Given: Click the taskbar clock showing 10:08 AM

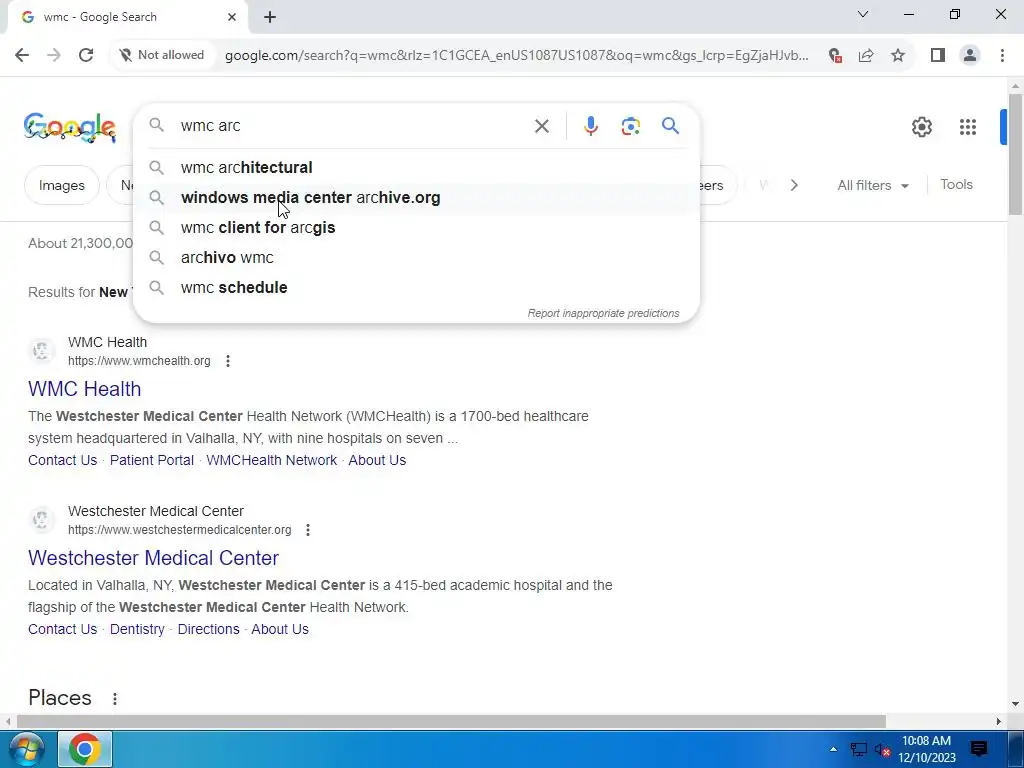Looking at the screenshot, I should tap(926, 749).
